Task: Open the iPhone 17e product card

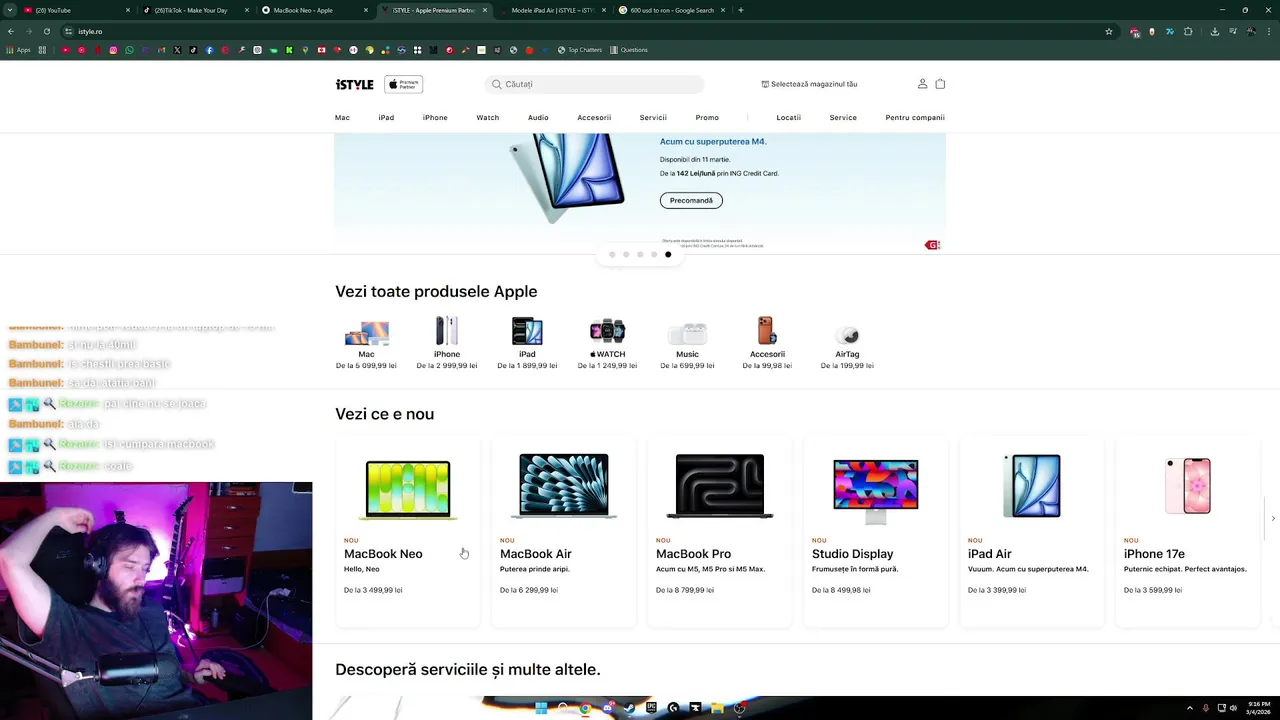Action: click(x=1188, y=532)
